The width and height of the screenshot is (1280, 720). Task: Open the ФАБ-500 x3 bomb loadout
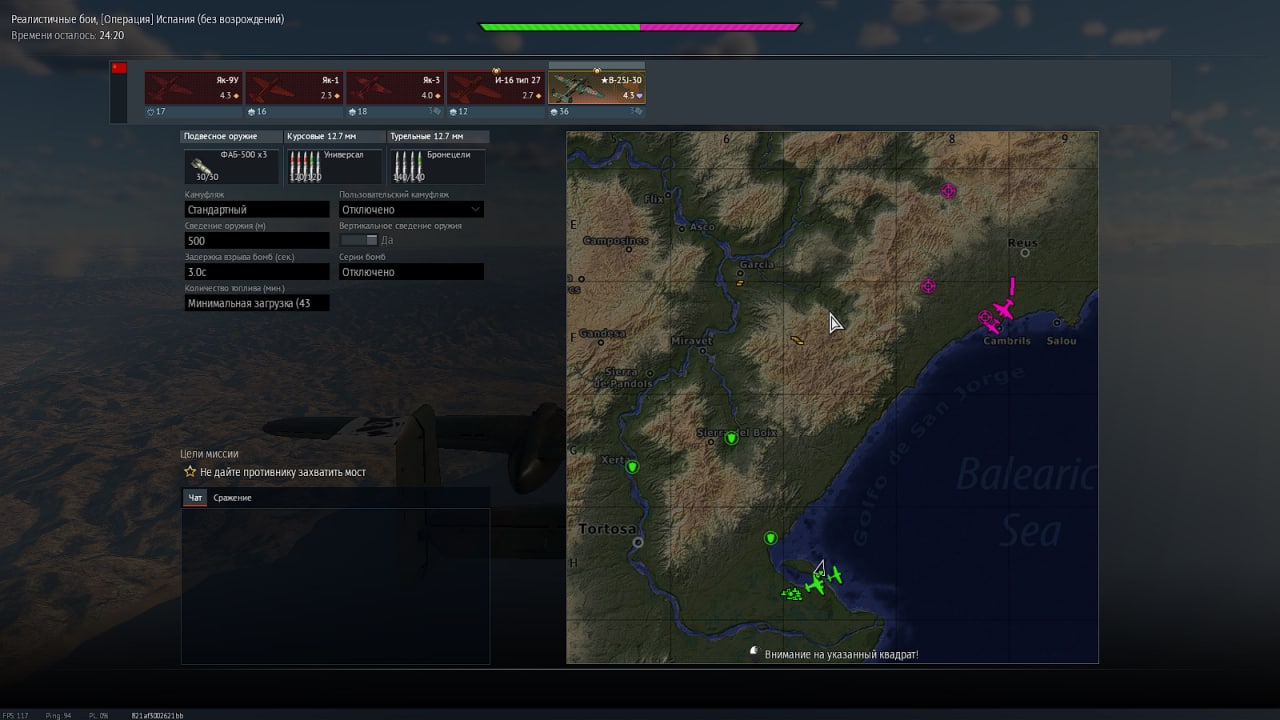232,166
